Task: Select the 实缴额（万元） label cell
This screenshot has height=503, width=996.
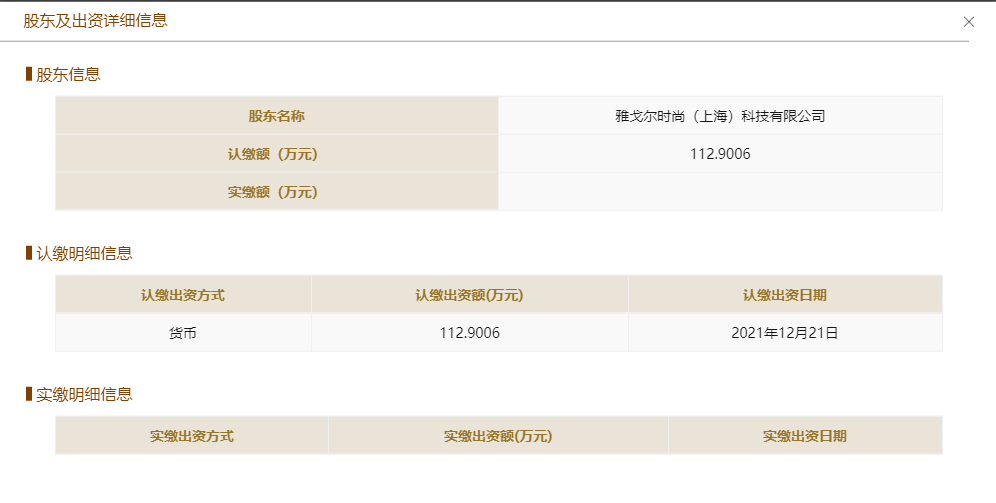Action: click(277, 192)
